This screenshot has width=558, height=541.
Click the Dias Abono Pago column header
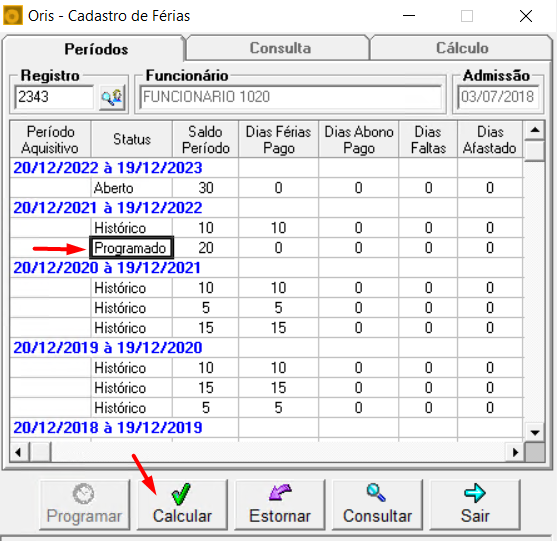359,140
